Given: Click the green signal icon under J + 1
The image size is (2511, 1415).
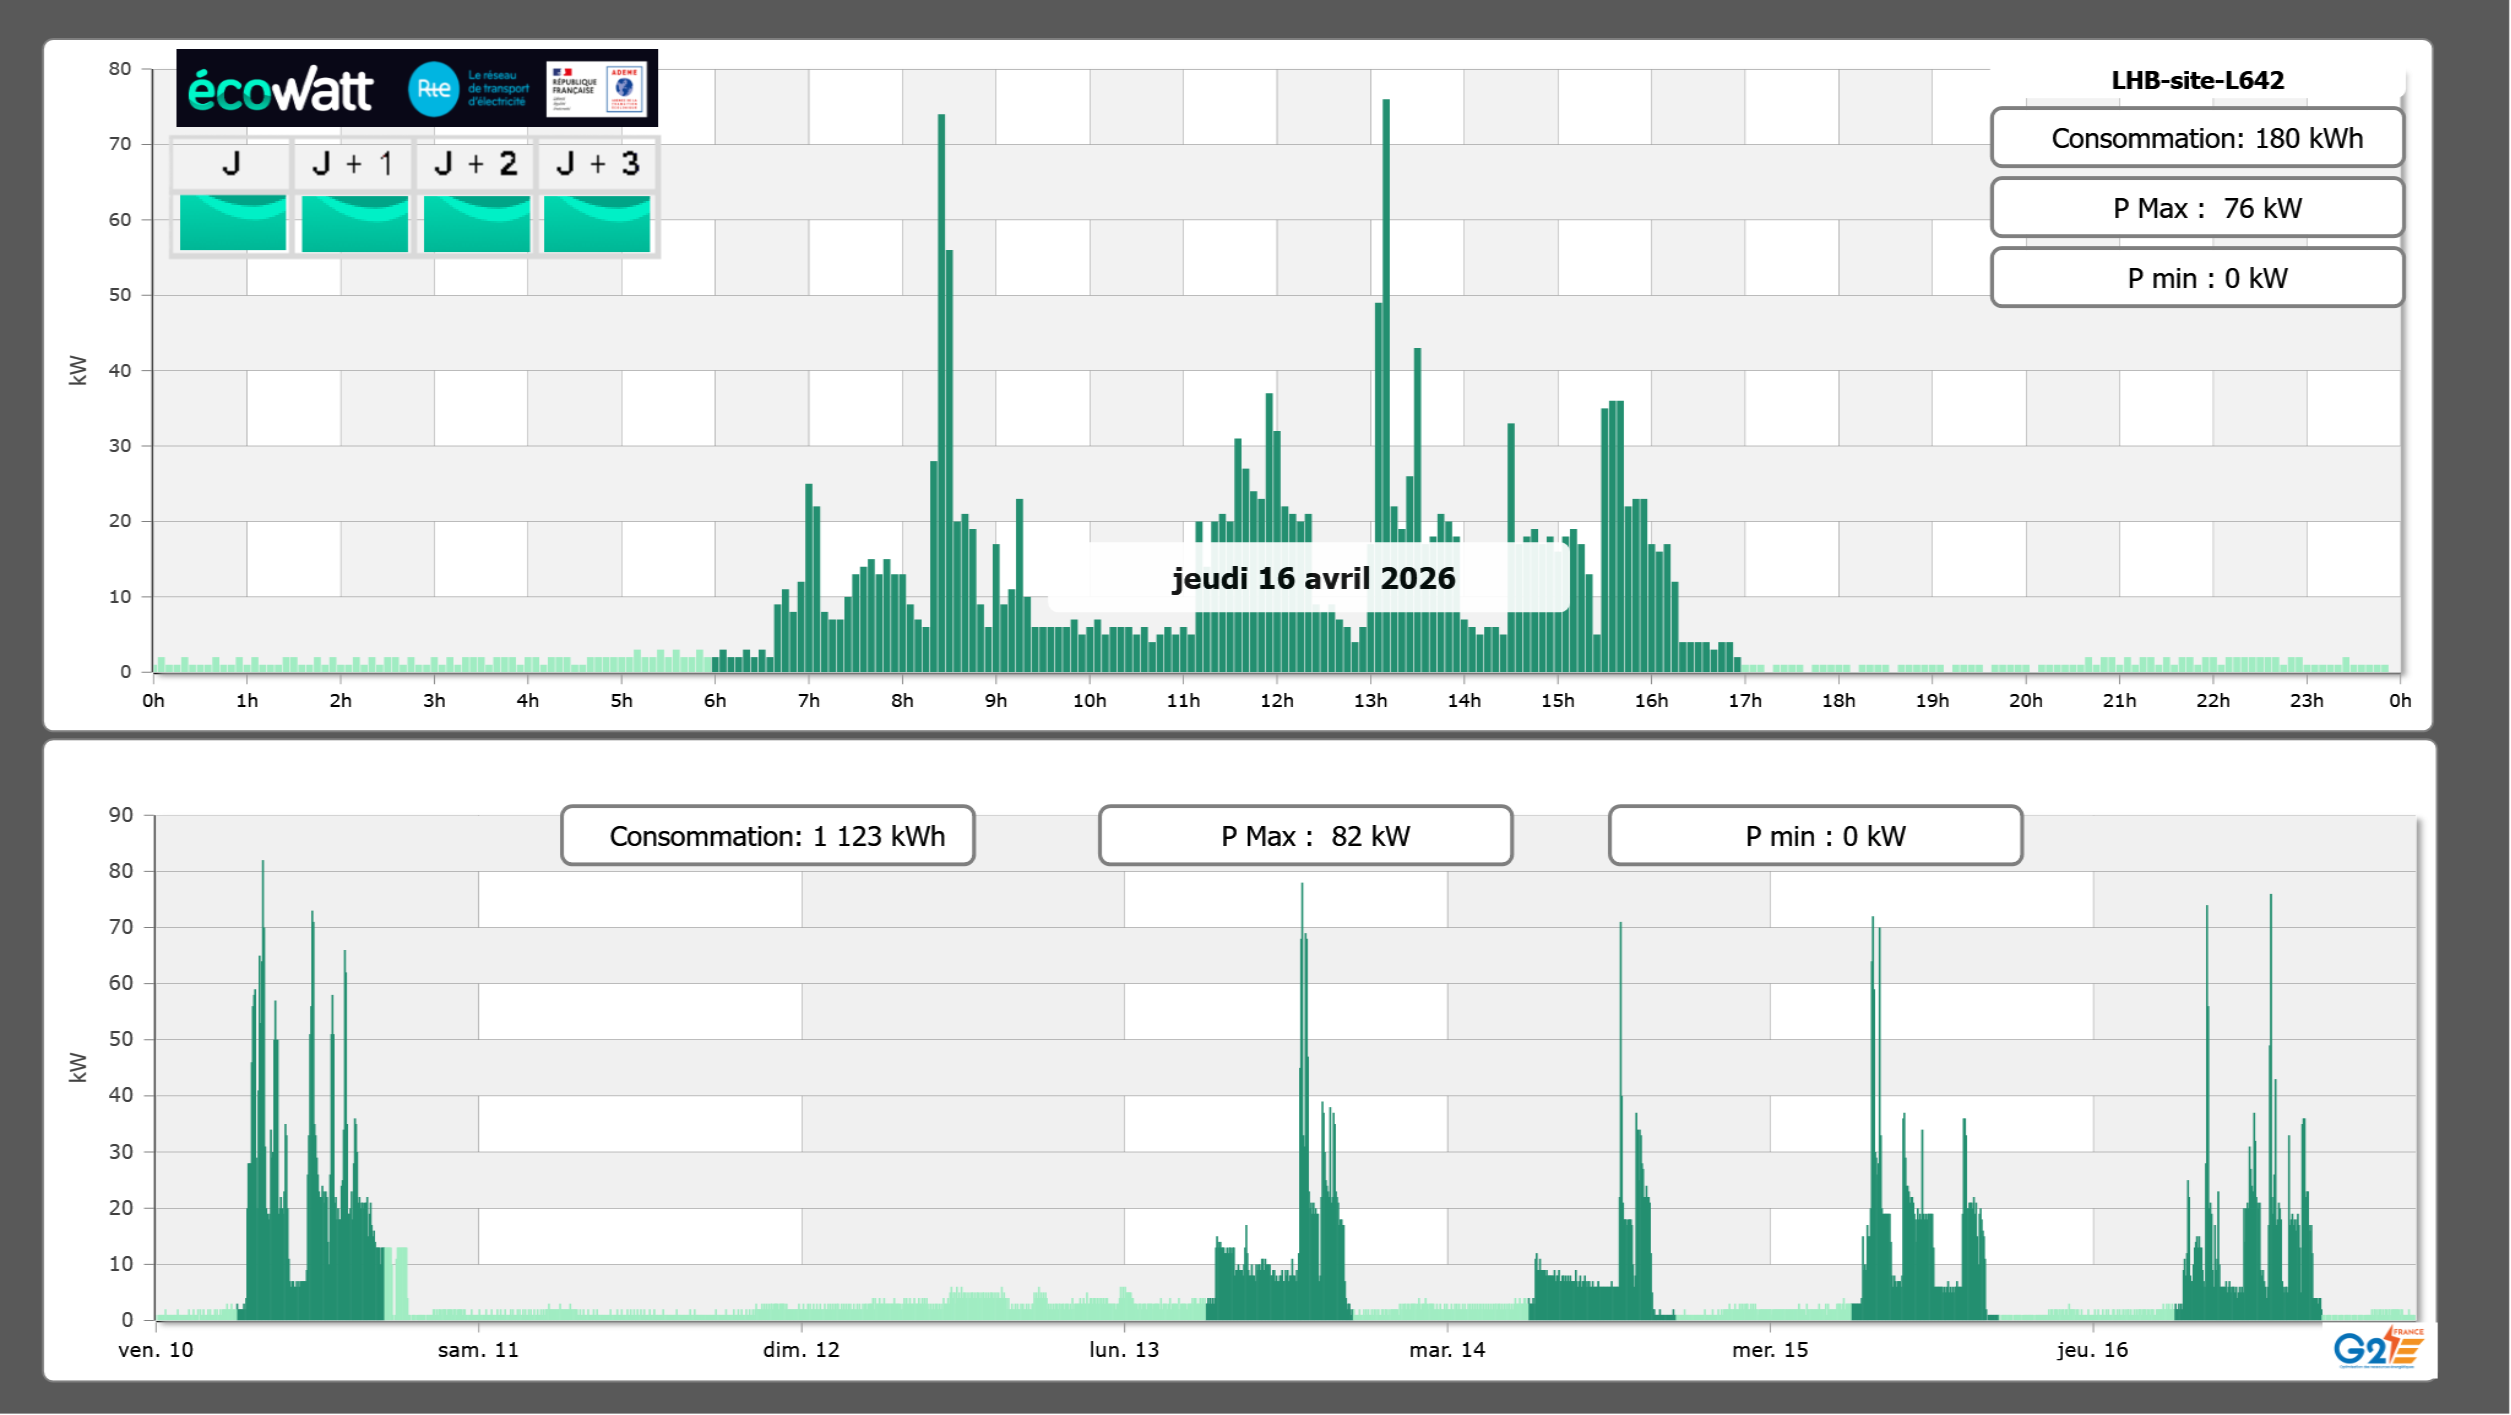Looking at the screenshot, I should click(x=354, y=223).
